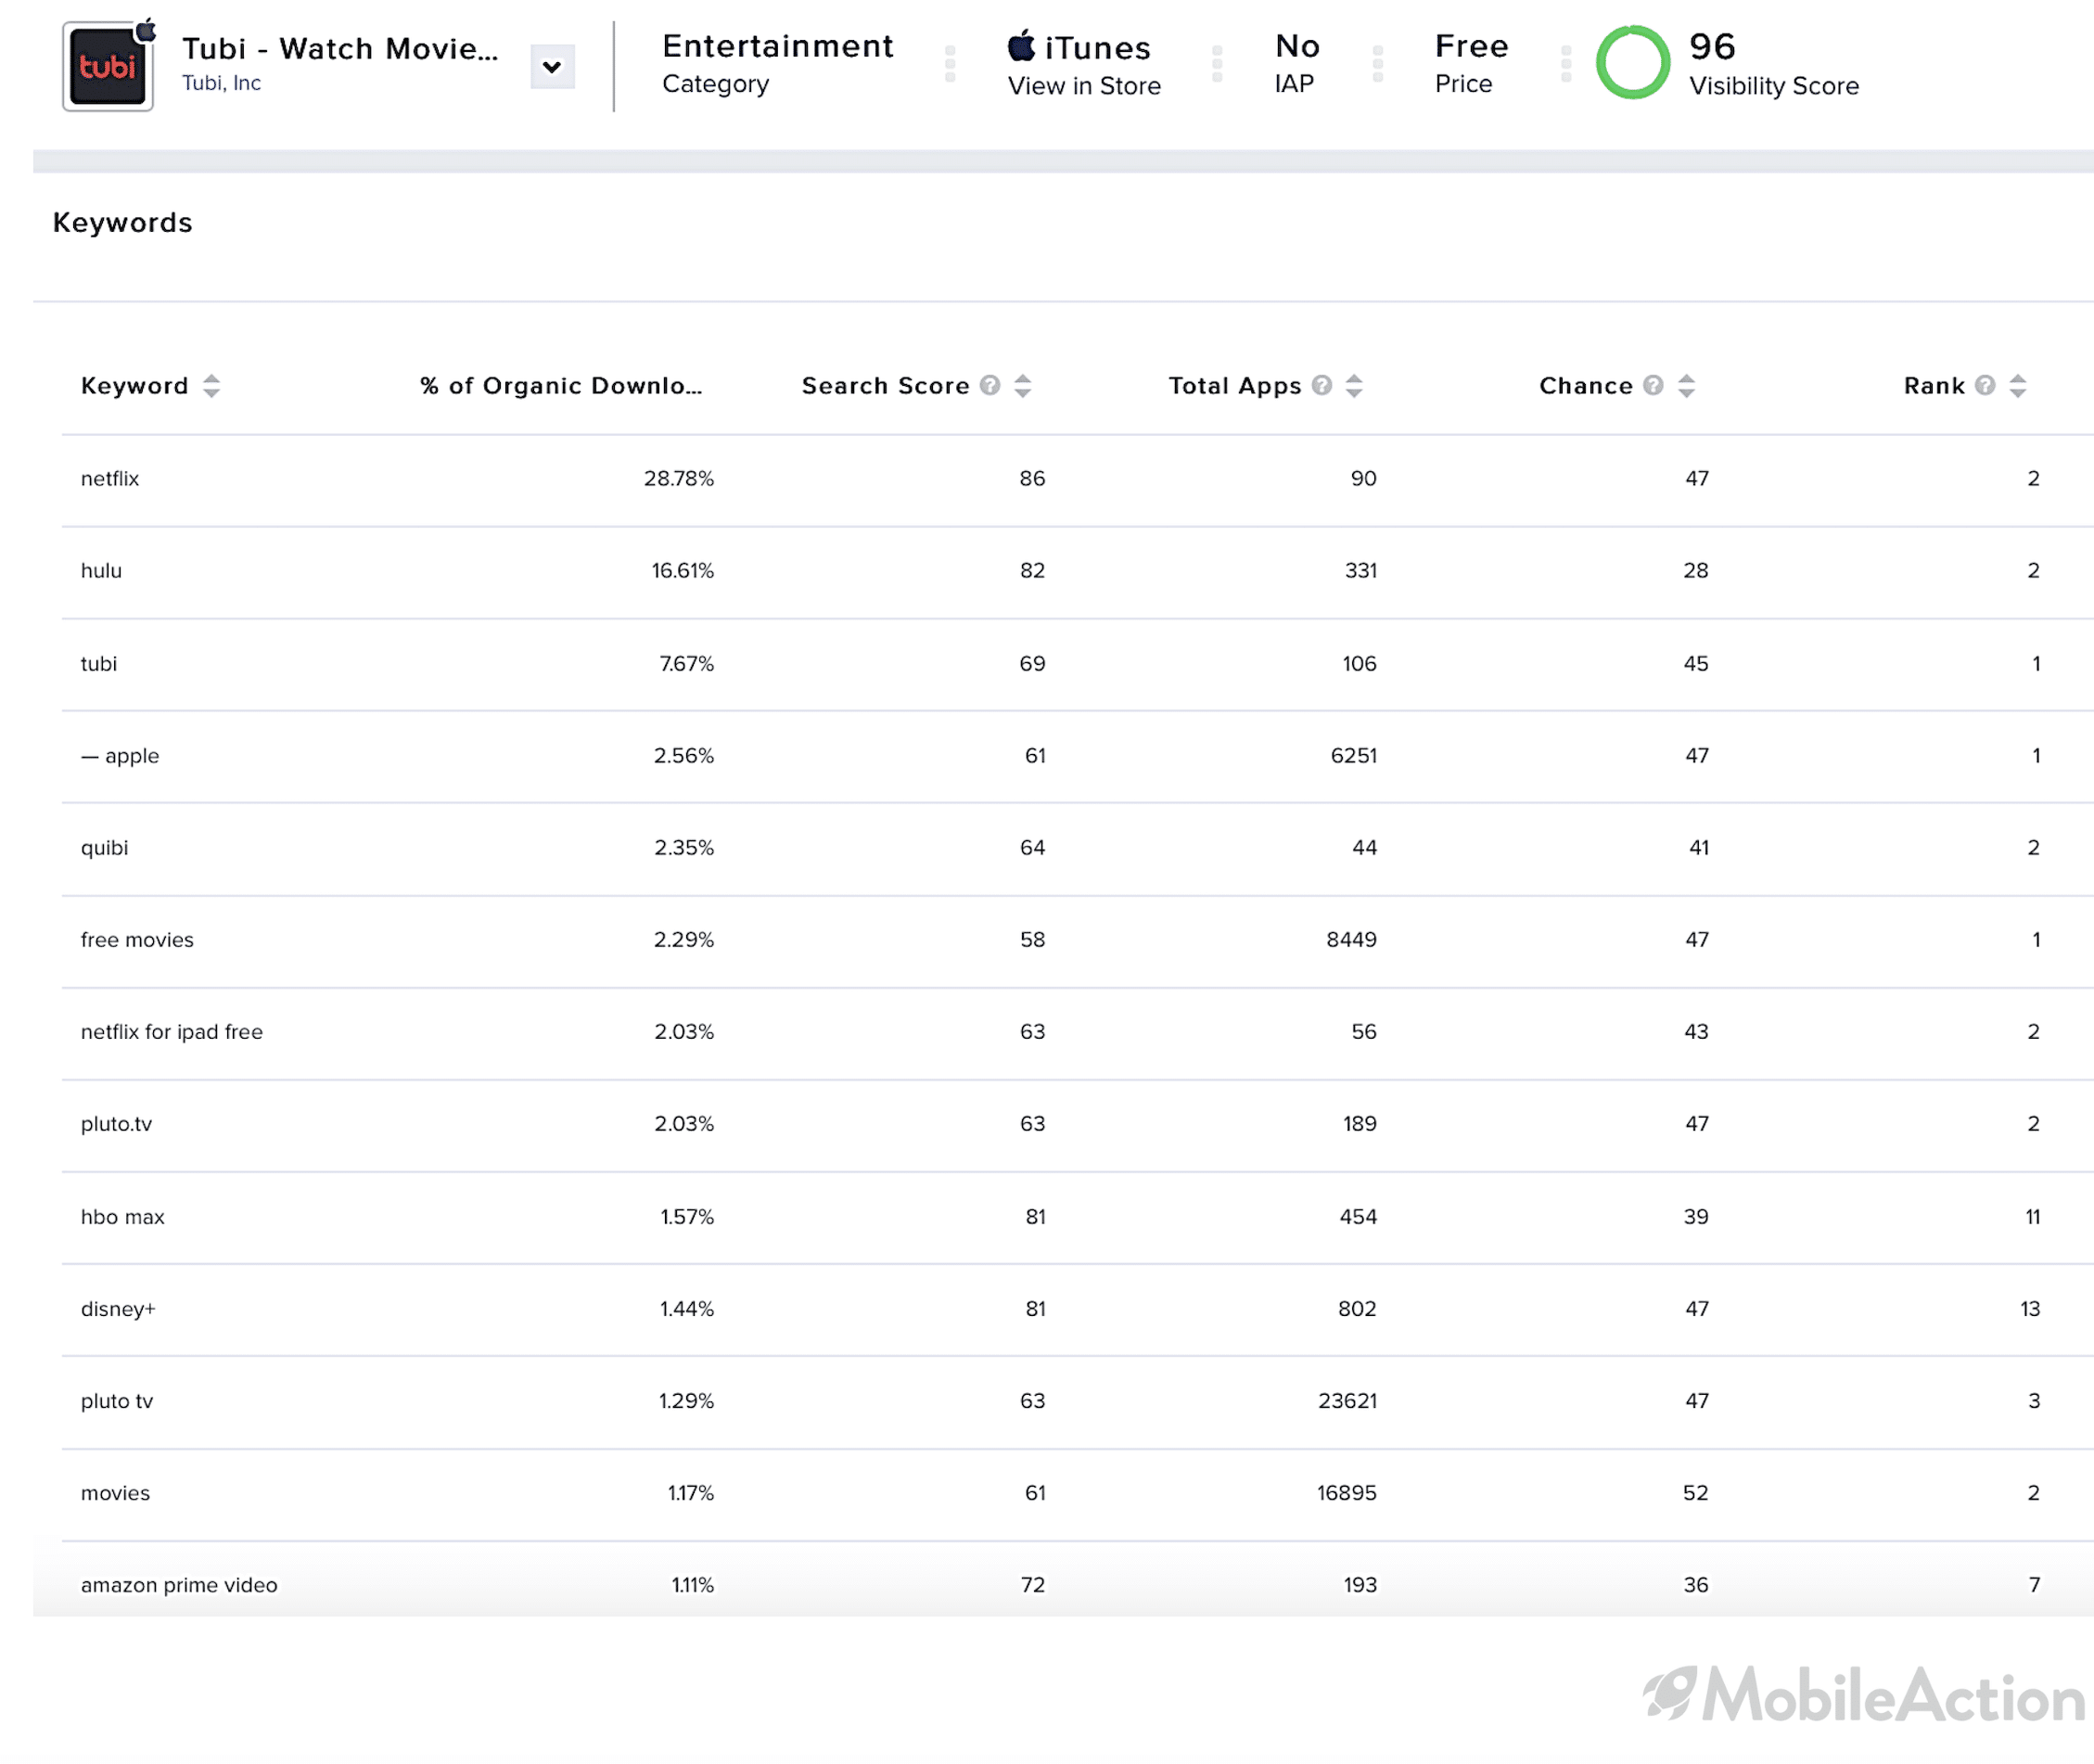Open the Rank help question mark
This screenshot has height=1764, width=2094.
pyautogui.click(x=1986, y=385)
